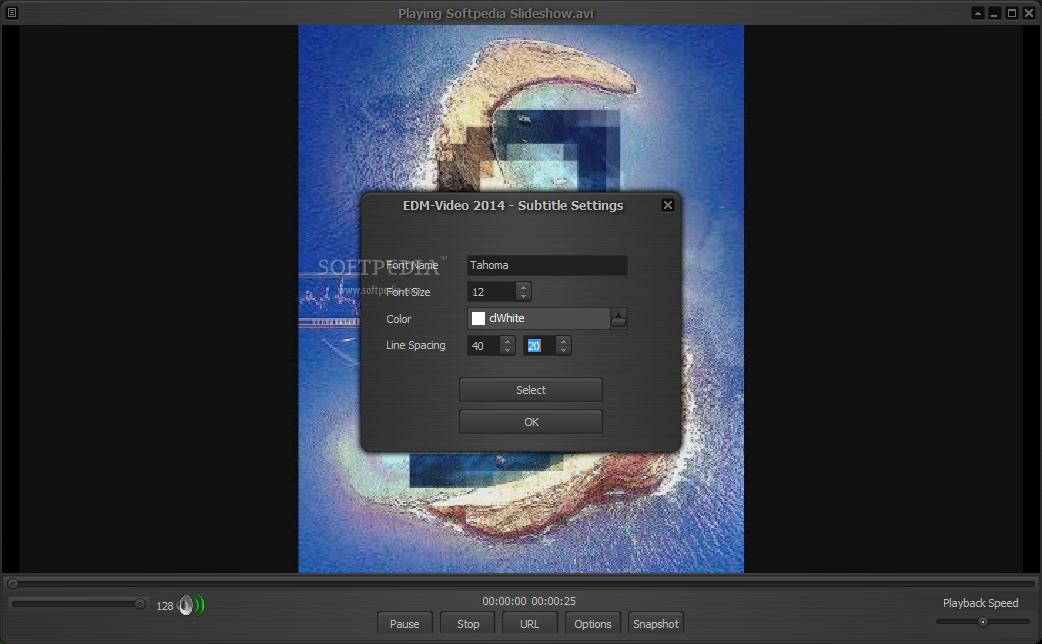The image size is (1042, 644).
Task: Increase second Line Spacing value 20
Action: (564, 341)
